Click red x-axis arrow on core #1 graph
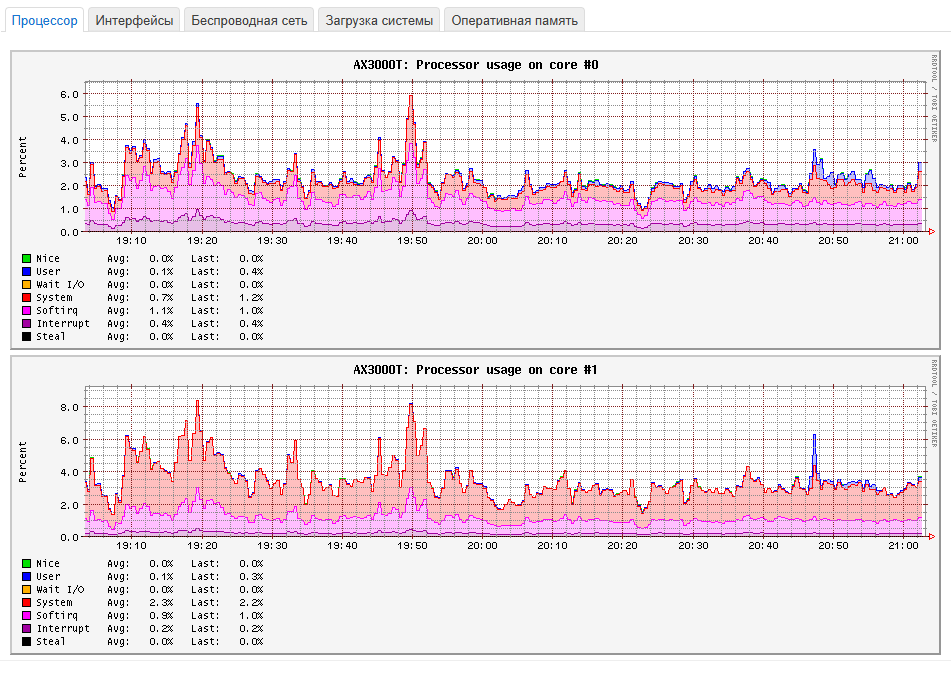The image size is (951, 678). [x=932, y=537]
